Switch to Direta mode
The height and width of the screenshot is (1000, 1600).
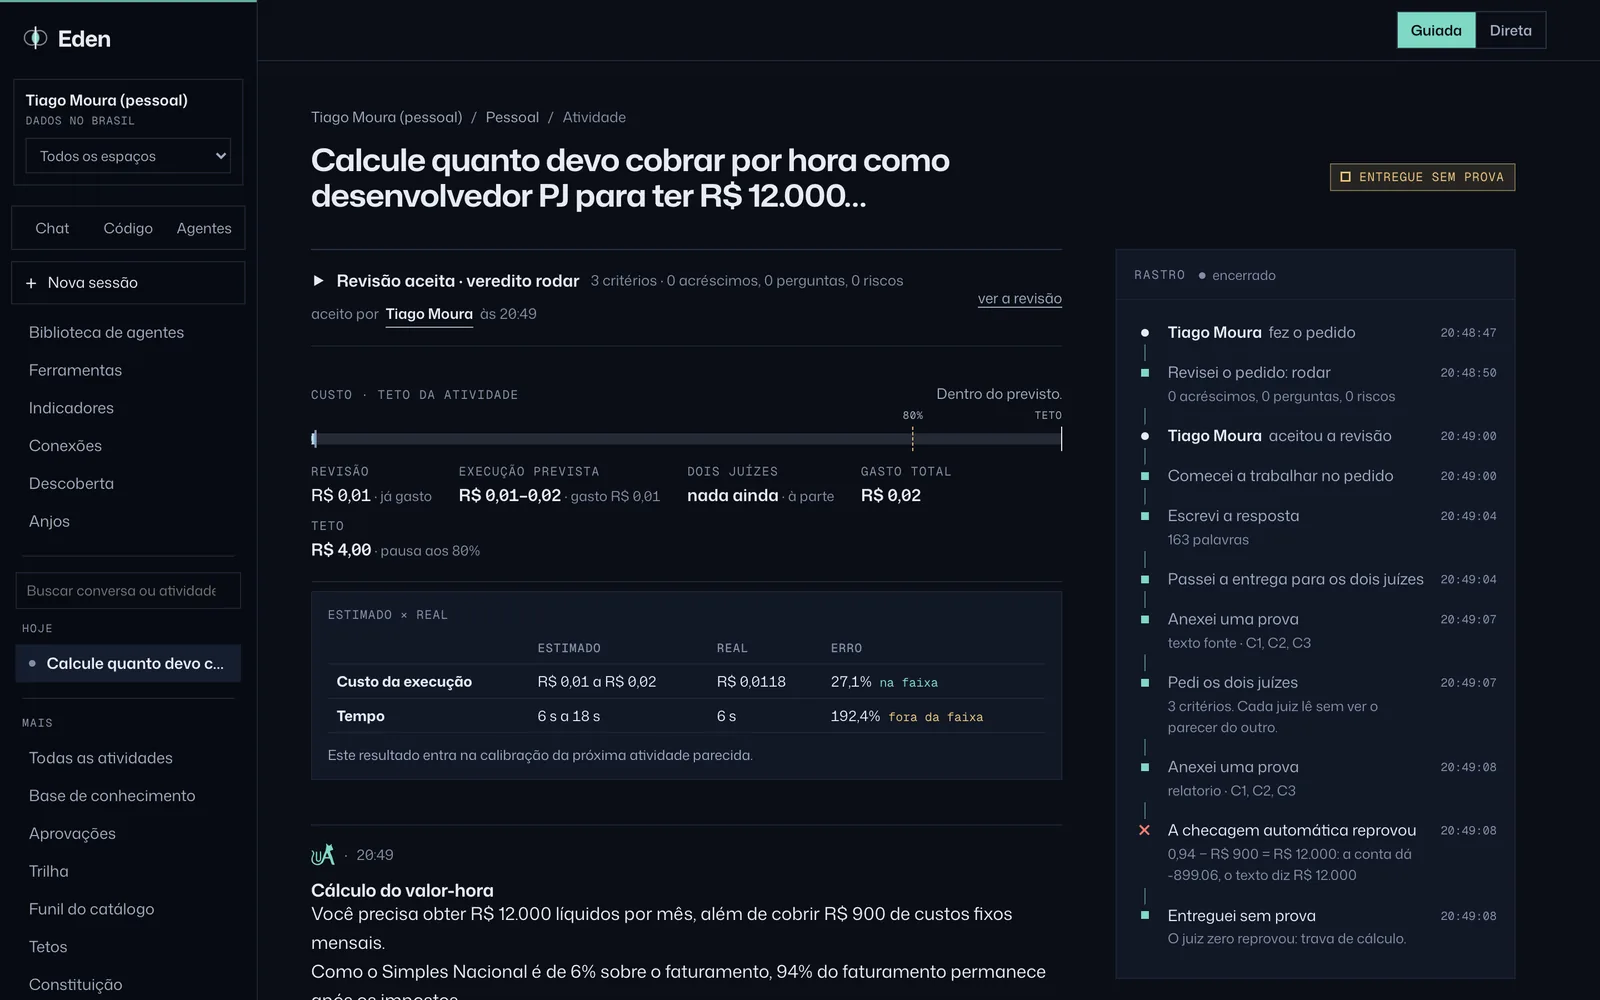pyautogui.click(x=1510, y=30)
